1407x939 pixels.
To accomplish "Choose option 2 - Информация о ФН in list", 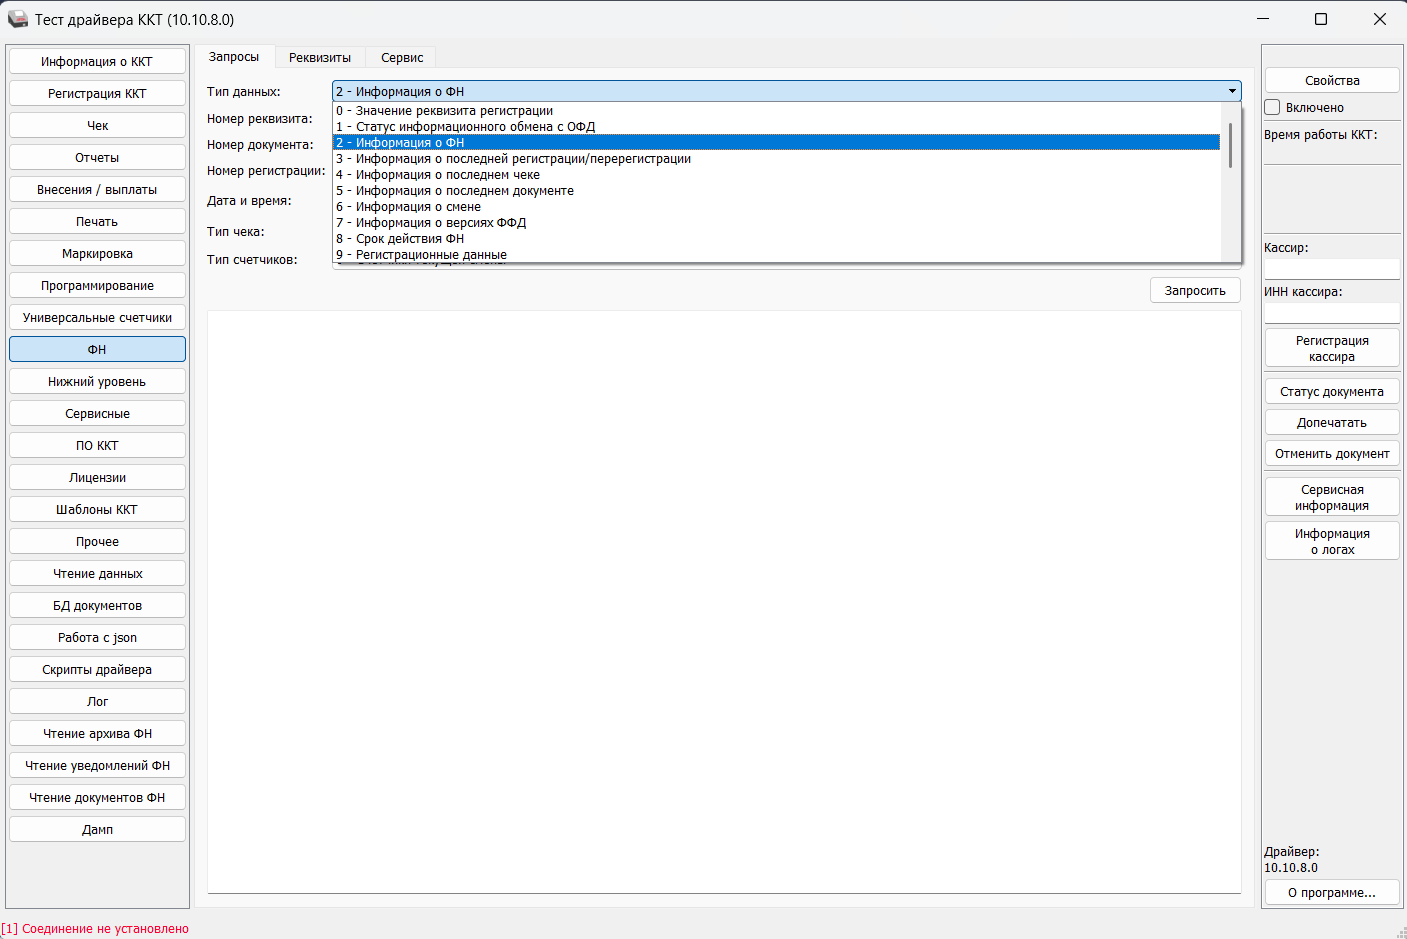I will coord(776,143).
